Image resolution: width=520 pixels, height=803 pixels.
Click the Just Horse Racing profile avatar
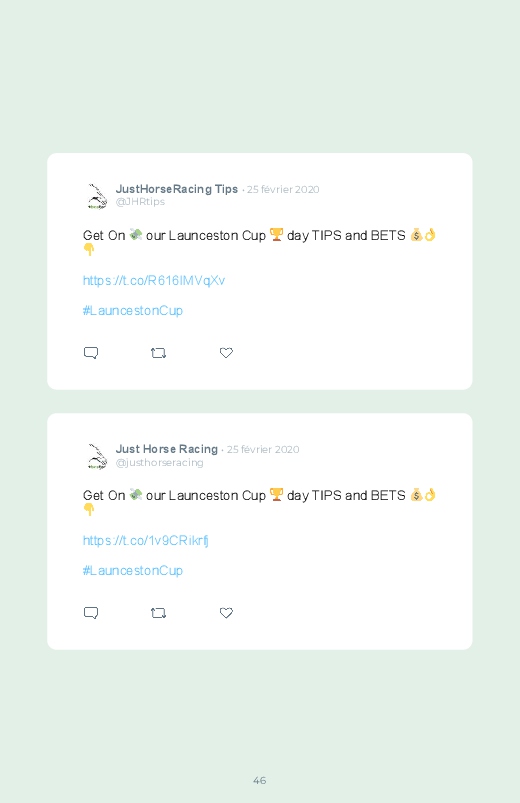pos(96,456)
